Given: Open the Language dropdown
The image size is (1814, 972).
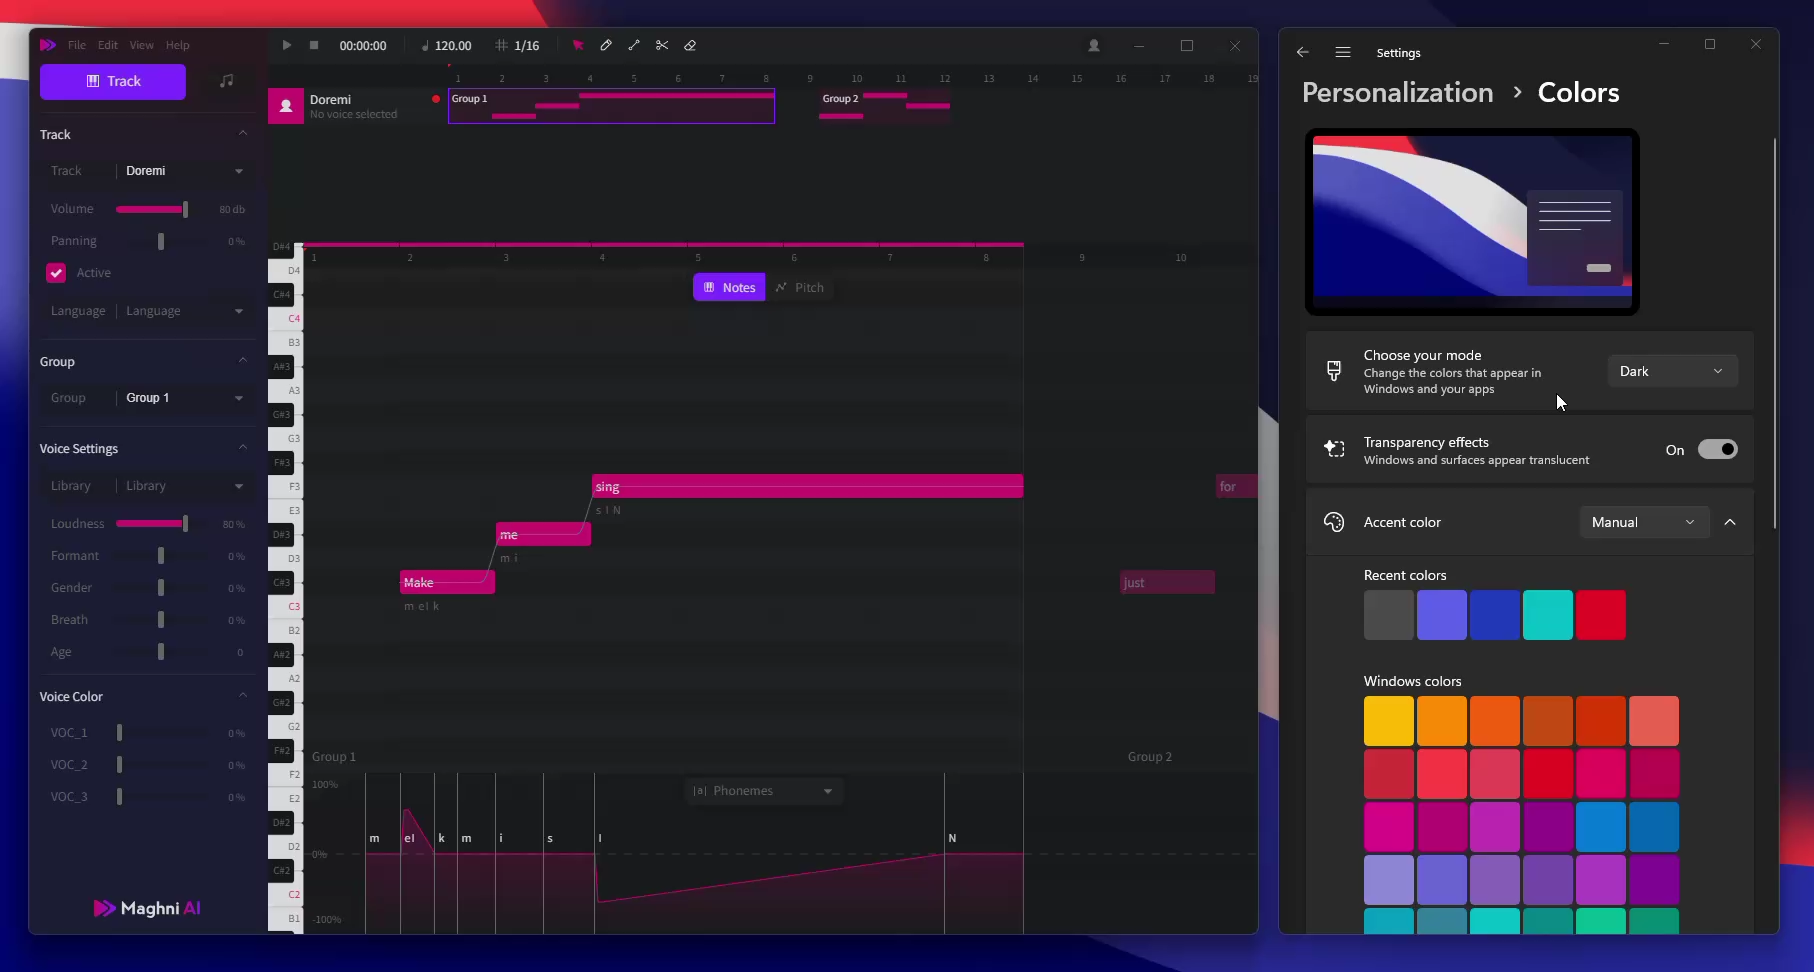Looking at the screenshot, I should 183,311.
